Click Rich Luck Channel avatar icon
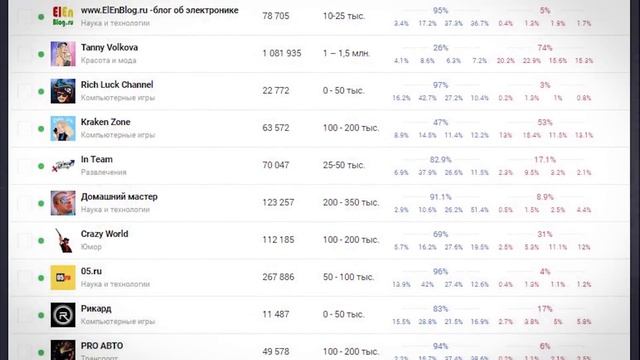 pyautogui.click(x=63, y=91)
